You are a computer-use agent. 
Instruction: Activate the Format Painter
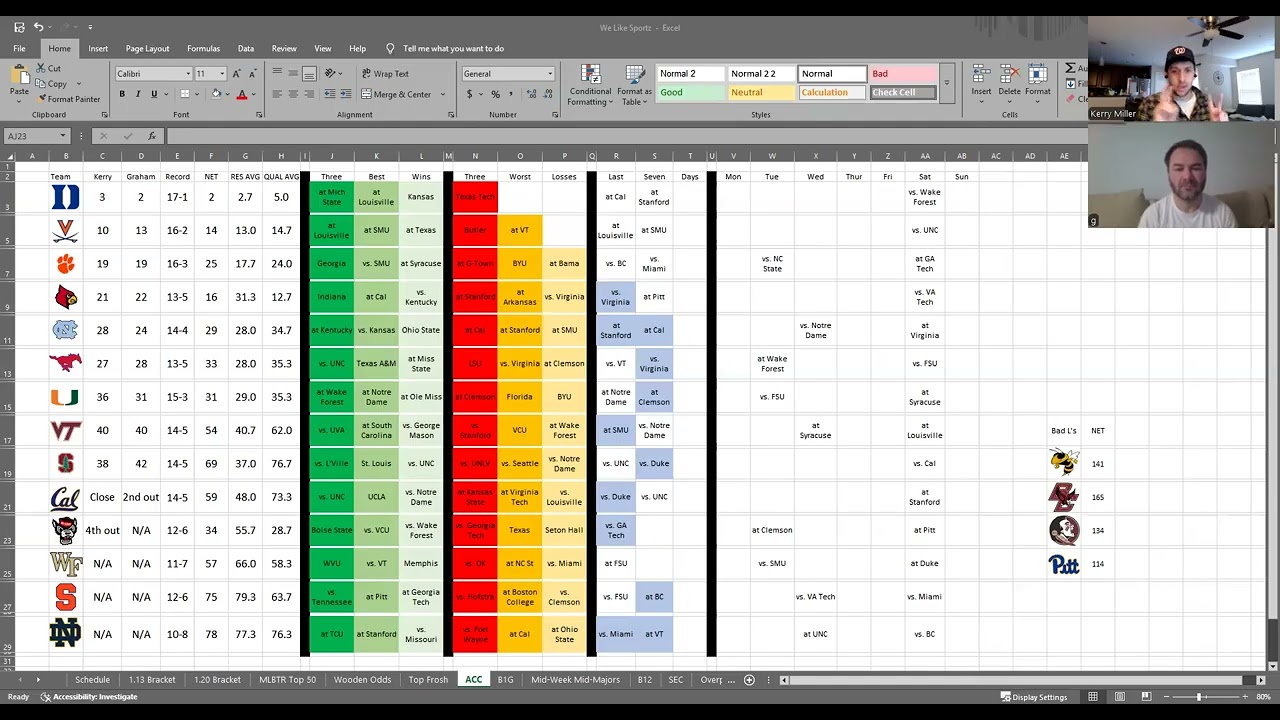[x=68, y=99]
